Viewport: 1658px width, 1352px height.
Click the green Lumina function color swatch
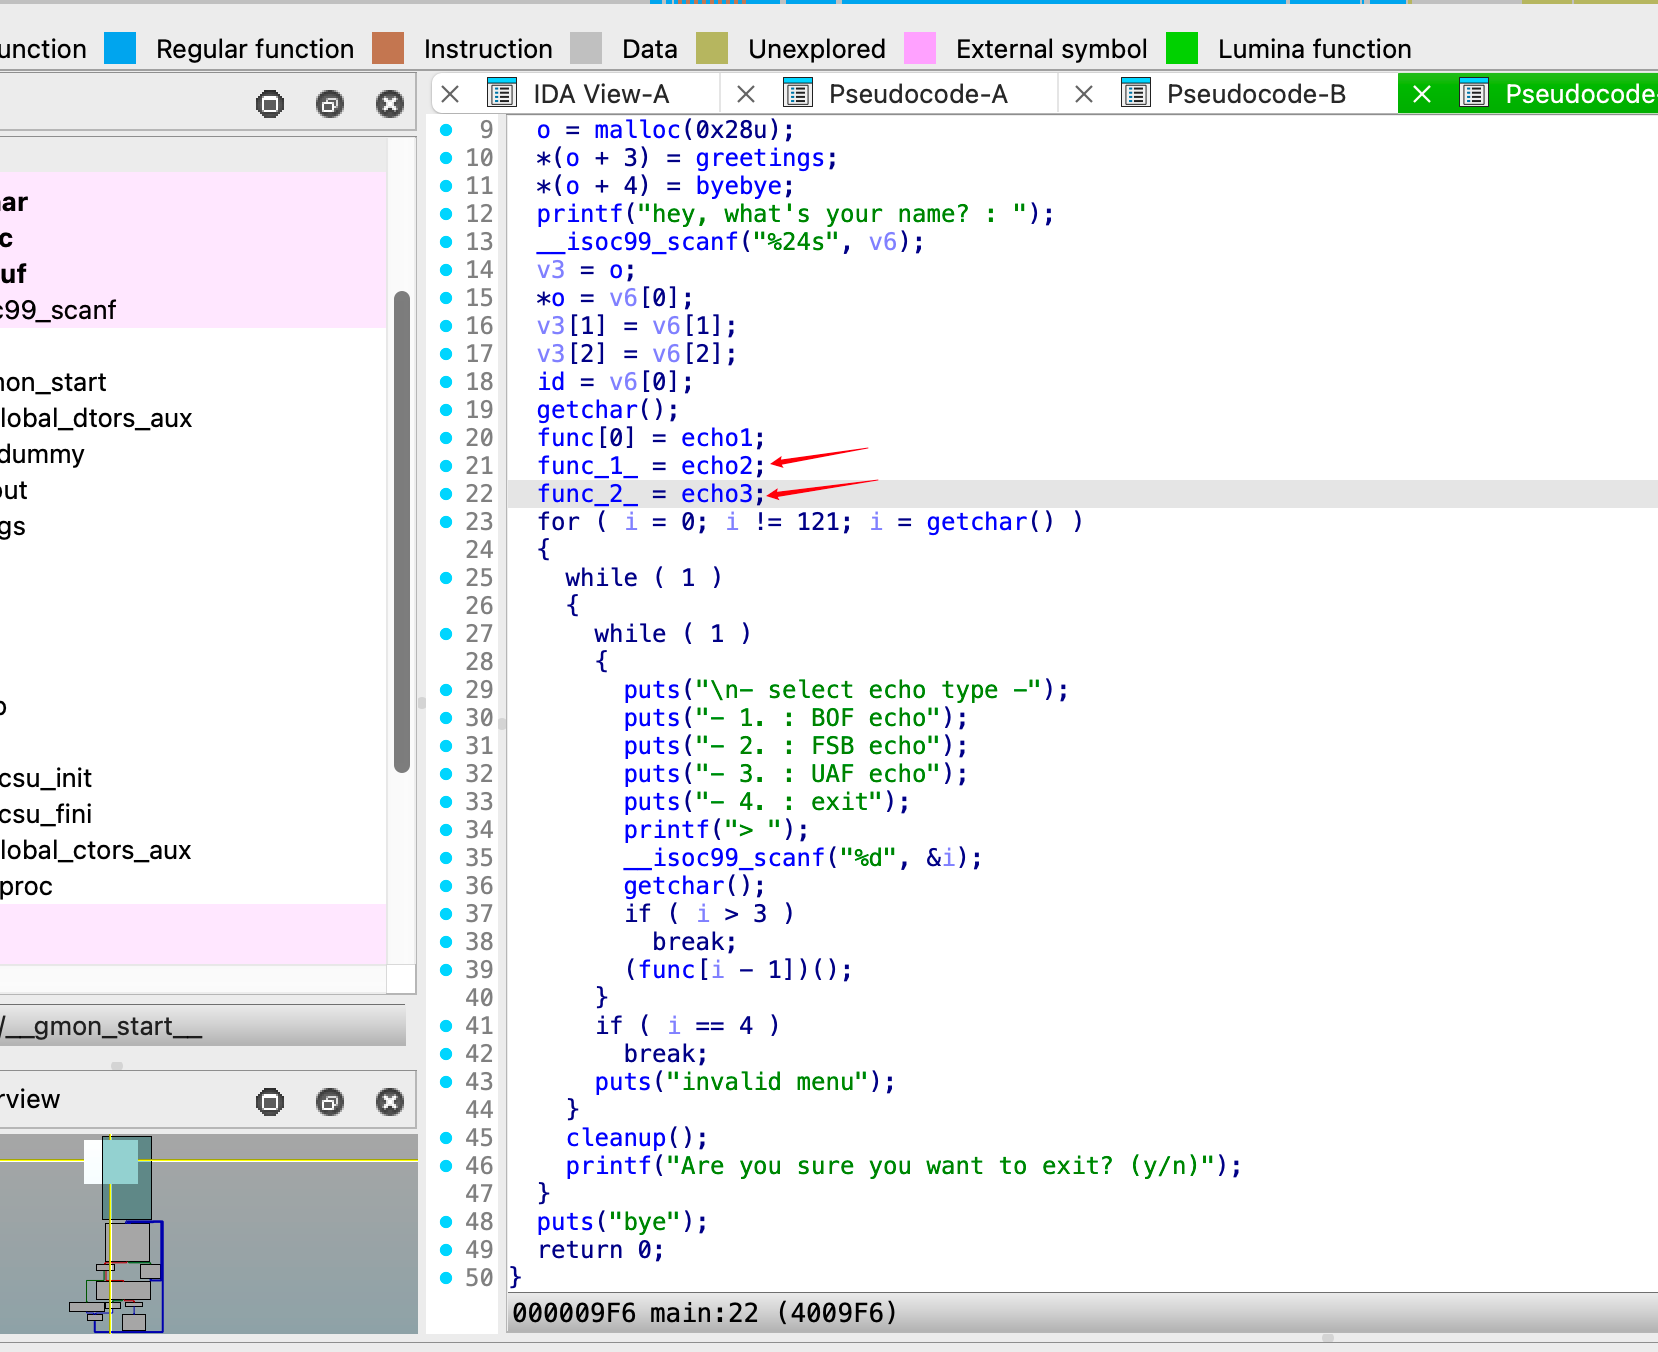click(1182, 48)
